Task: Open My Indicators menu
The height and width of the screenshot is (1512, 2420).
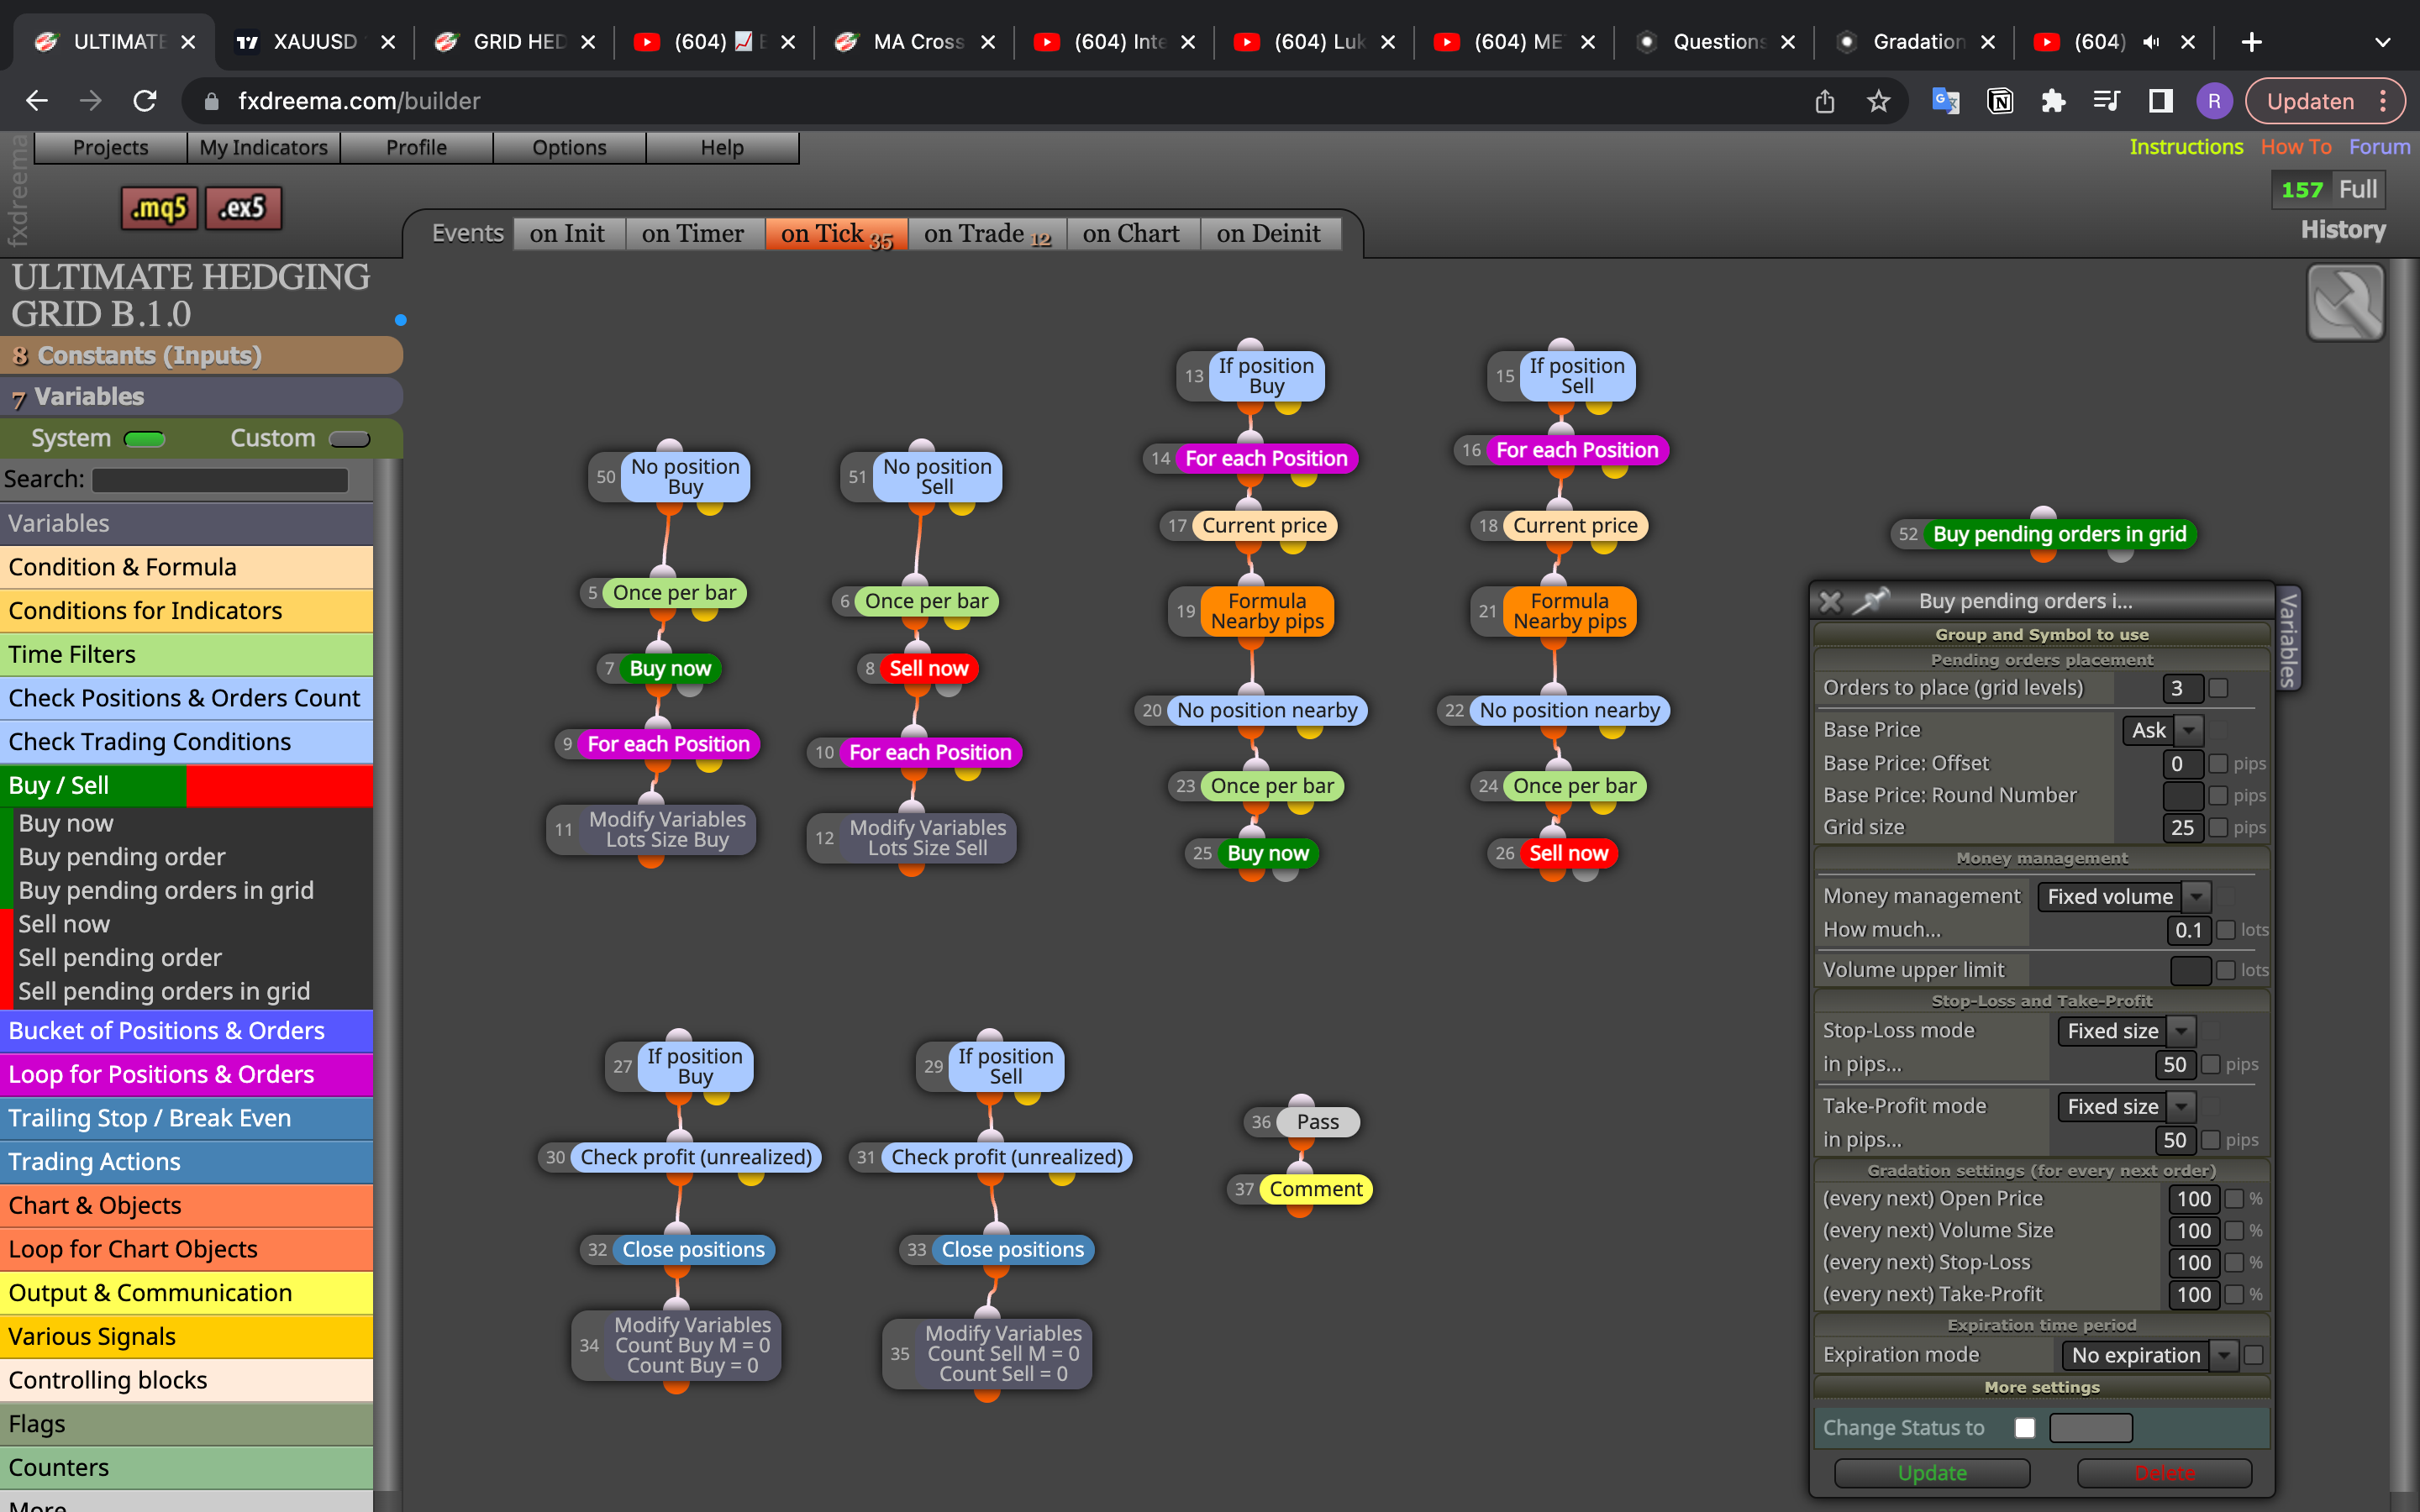Action: click(x=263, y=147)
